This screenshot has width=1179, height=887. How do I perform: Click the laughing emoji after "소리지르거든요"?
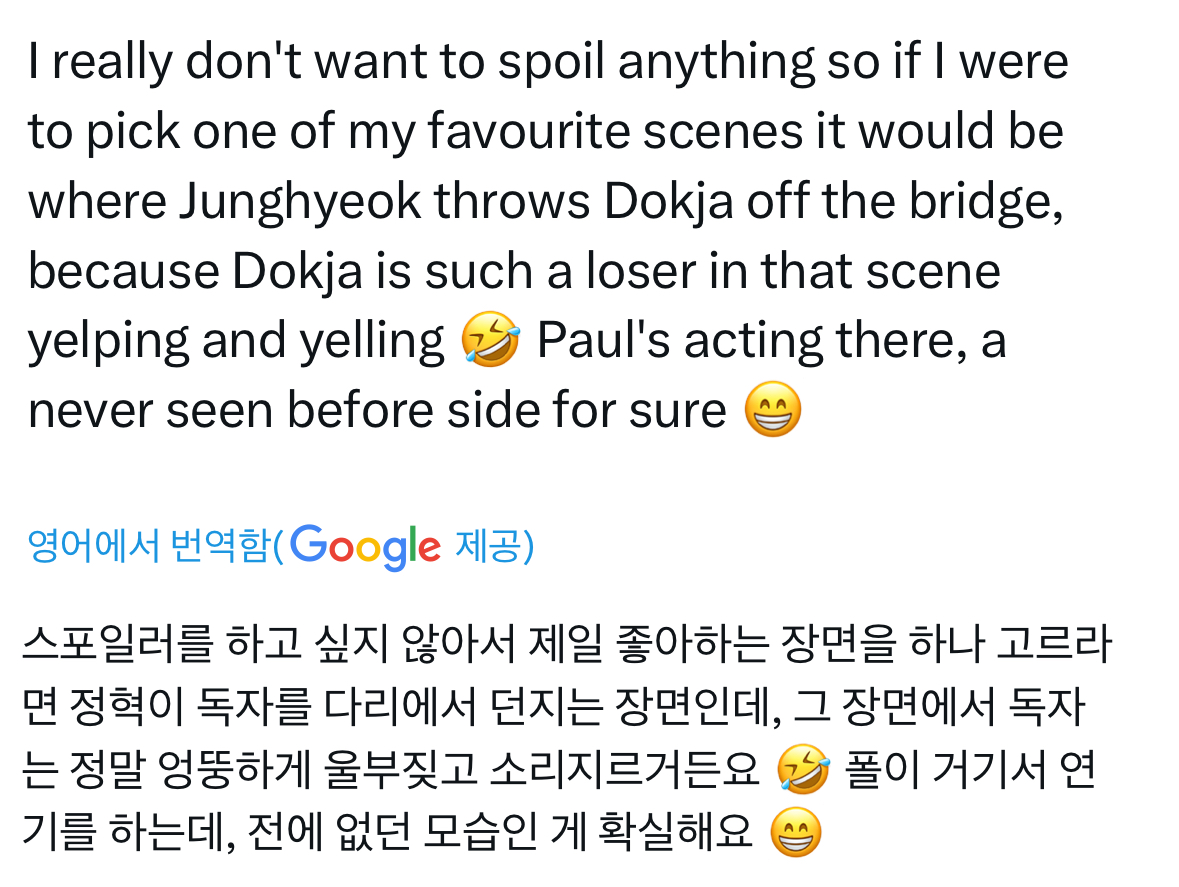(803, 771)
